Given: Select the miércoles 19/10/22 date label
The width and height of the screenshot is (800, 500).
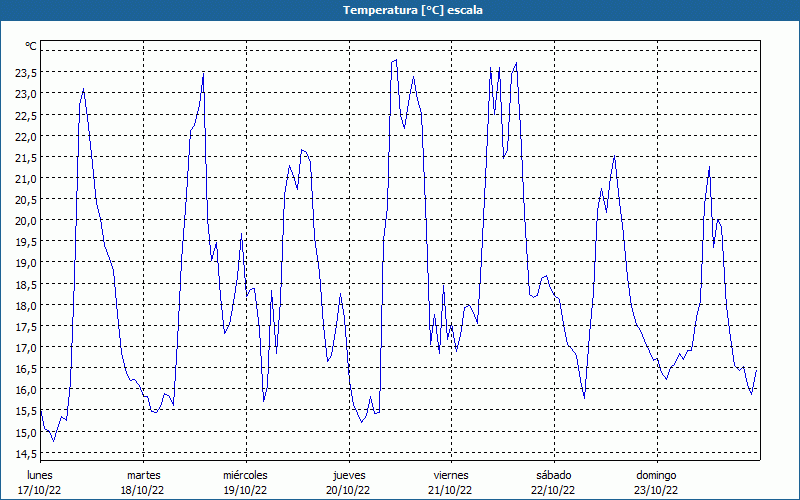Looking at the screenshot, I should (x=245, y=483).
